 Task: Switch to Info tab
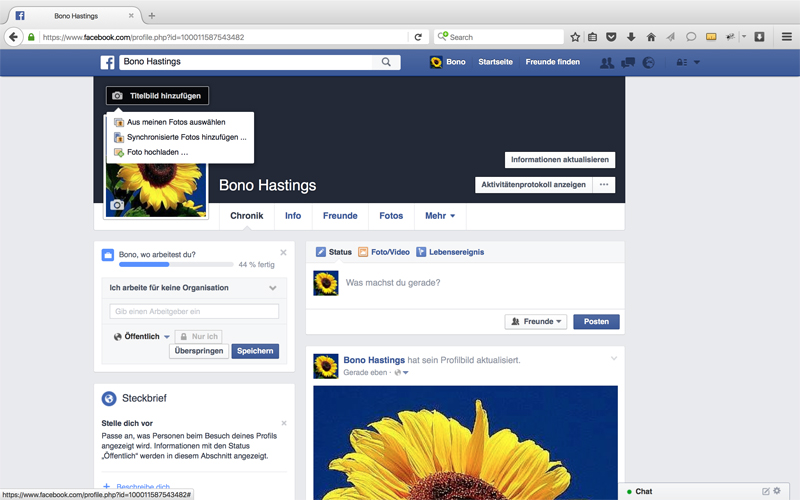coord(293,216)
